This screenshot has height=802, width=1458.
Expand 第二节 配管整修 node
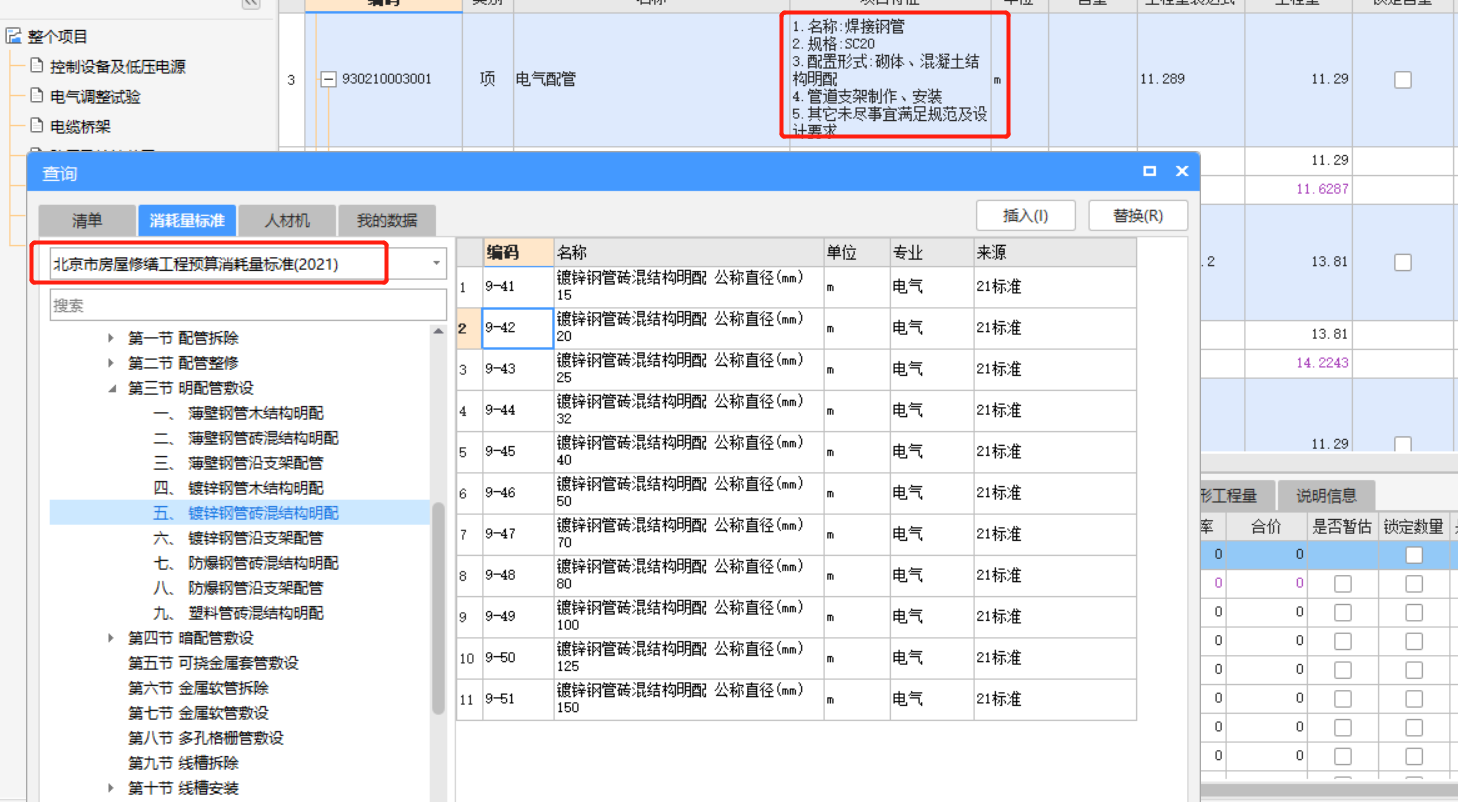[111, 363]
